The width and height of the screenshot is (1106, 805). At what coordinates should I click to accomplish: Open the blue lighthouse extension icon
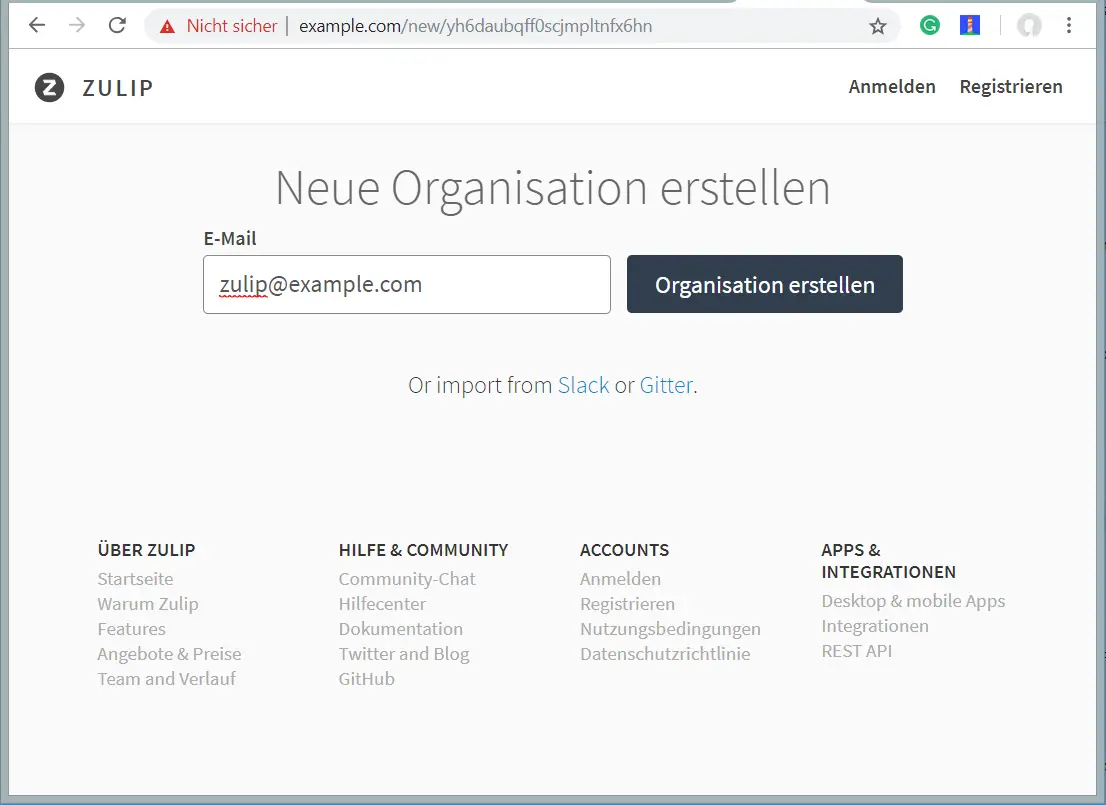point(970,26)
